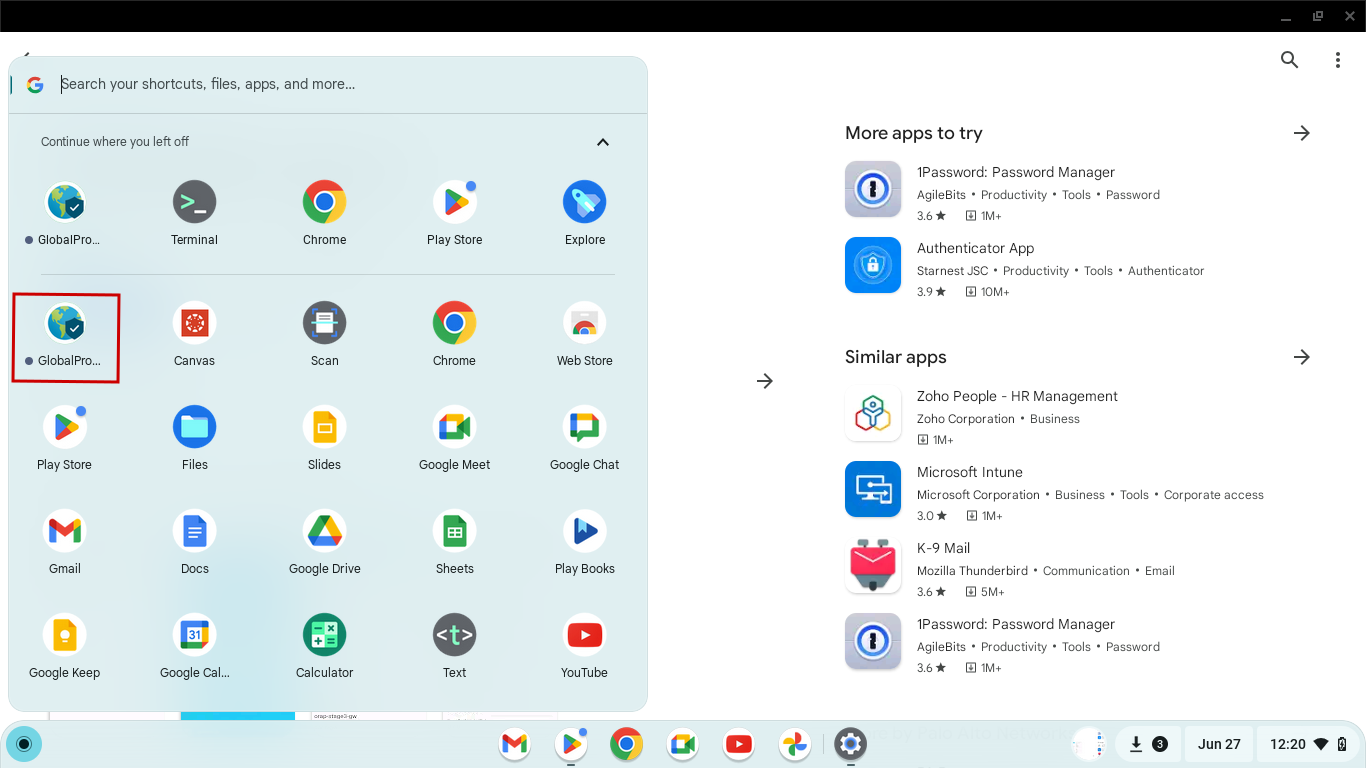Open Google Drive

[325, 543]
